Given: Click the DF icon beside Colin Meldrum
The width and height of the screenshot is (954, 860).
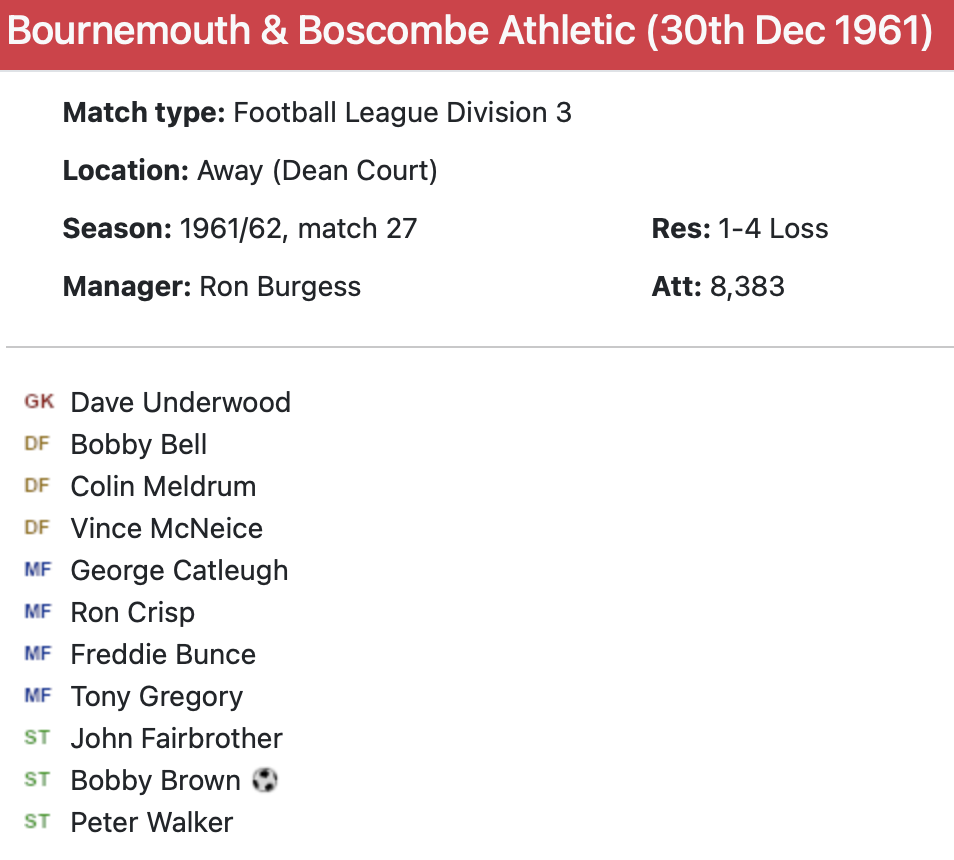Looking at the screenshot, I should pos(37,486).
